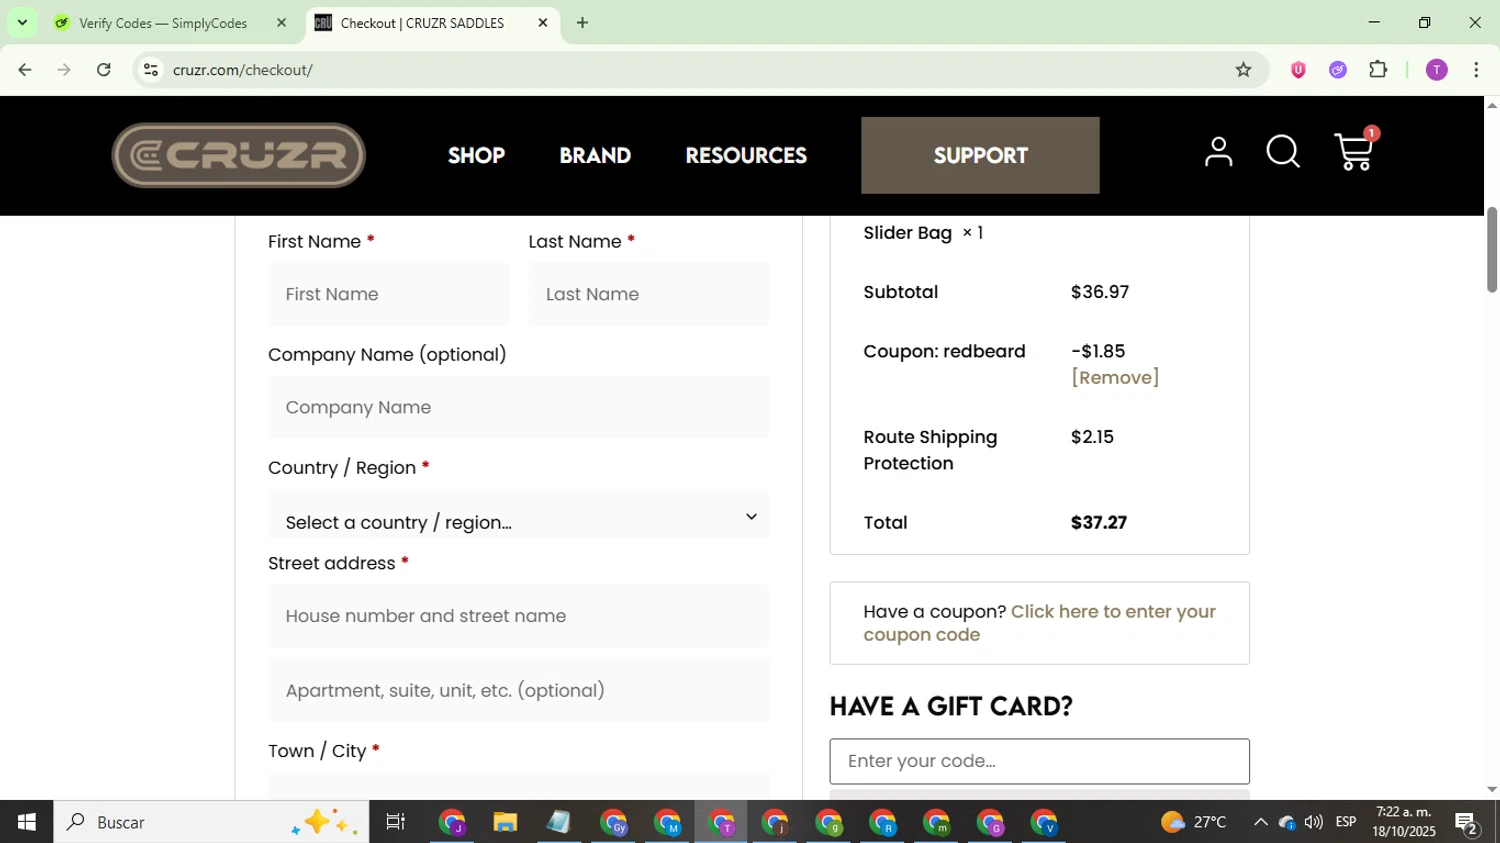Open the RESOURCES menu
The height and width of the screenshot is (843, 1500).
746,155
